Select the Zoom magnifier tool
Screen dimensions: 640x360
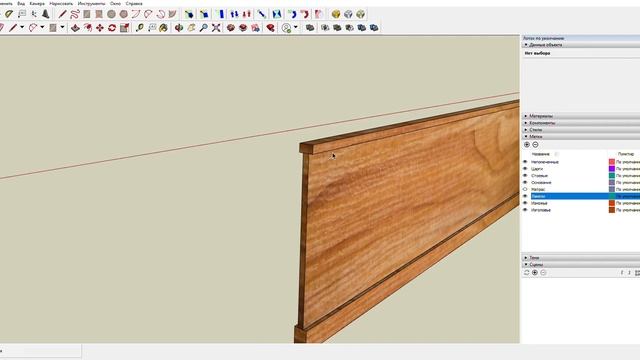coord(203,28)
